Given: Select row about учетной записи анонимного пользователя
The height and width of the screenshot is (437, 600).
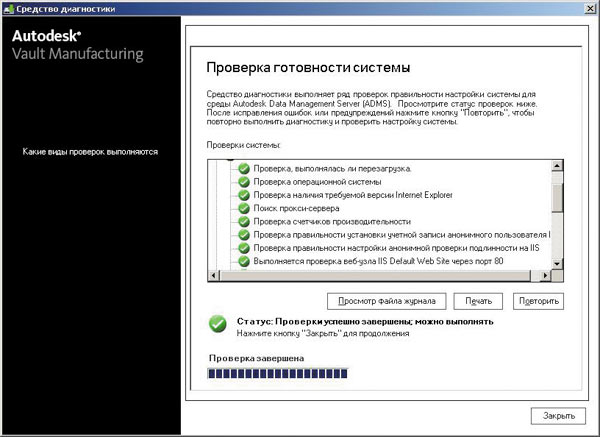Looking at the screenshot, I should pos(402,235).
